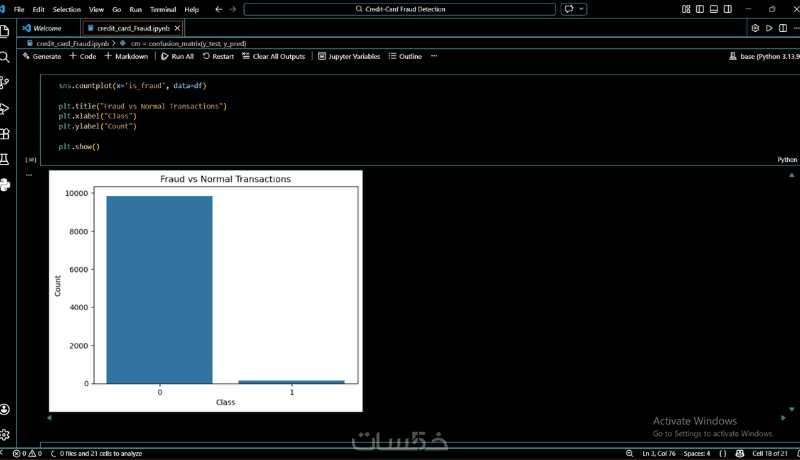The width and height of the screenshot is (800, 460).
Task: Open the Manage gear menu
Action: point(5,435)
